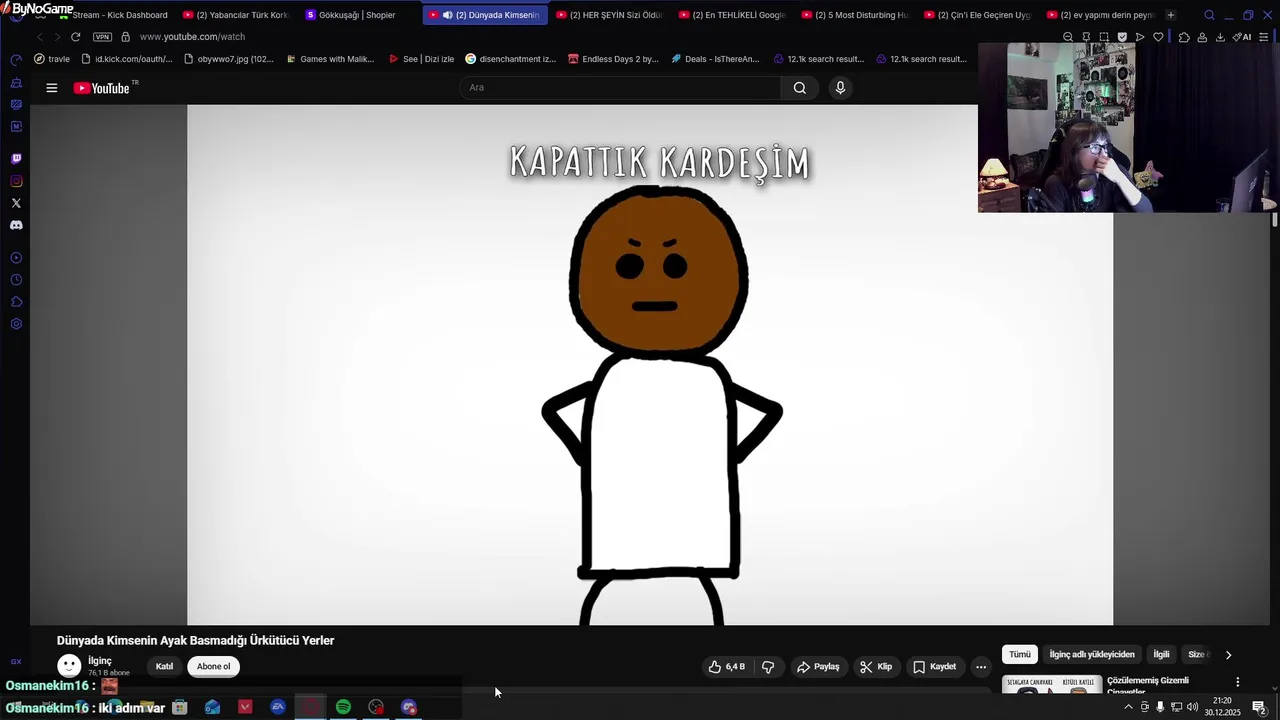Open the Downloads icon in toolbar
The height and width of the screenshot is (720, 1280).
[1220, 37]
